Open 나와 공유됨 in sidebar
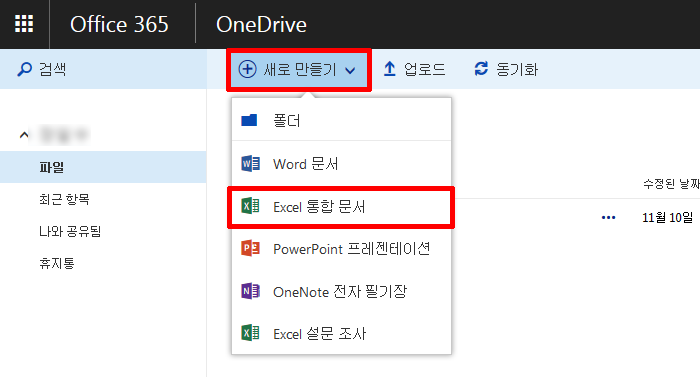The width and height of the screenshot is (700, 377). [x=70, y=231]
